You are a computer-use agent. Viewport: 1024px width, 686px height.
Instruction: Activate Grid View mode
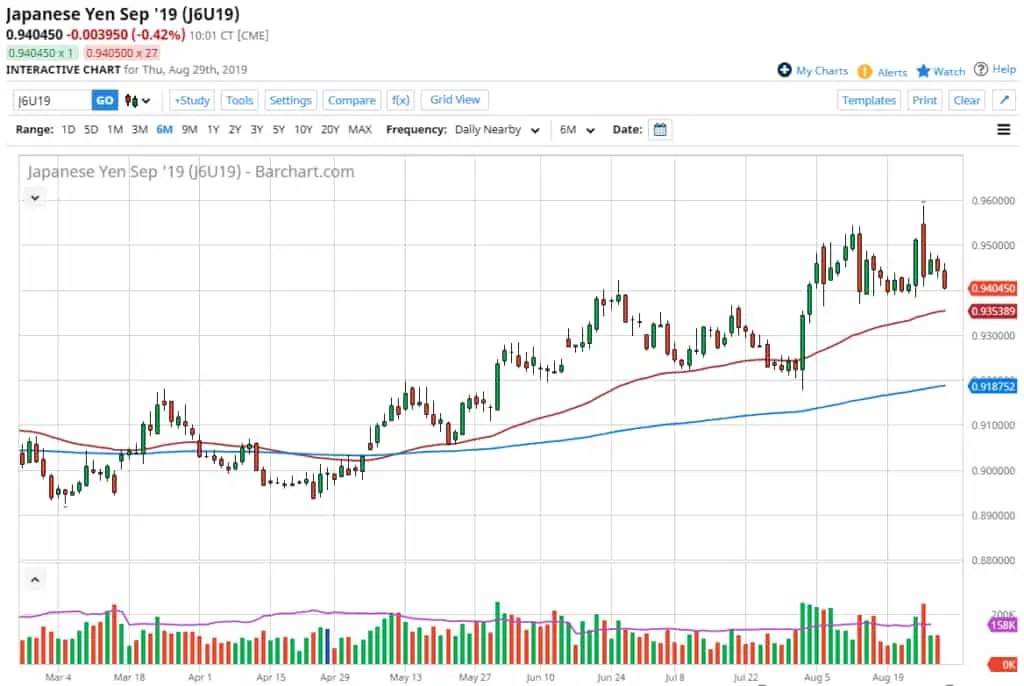tap(454, 99)
